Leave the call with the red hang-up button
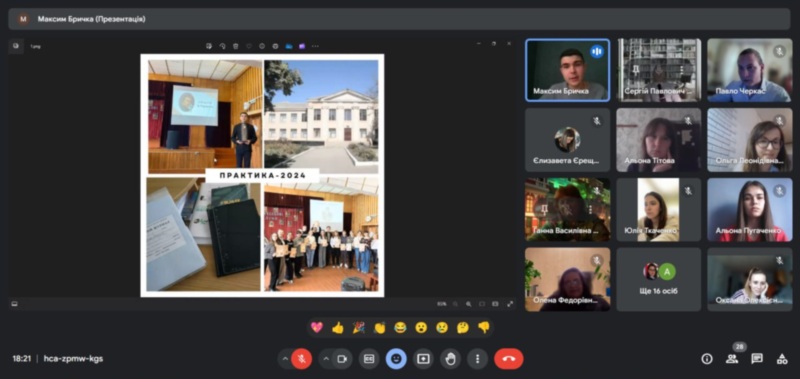800x379 pixels. (x=509, y=359)
